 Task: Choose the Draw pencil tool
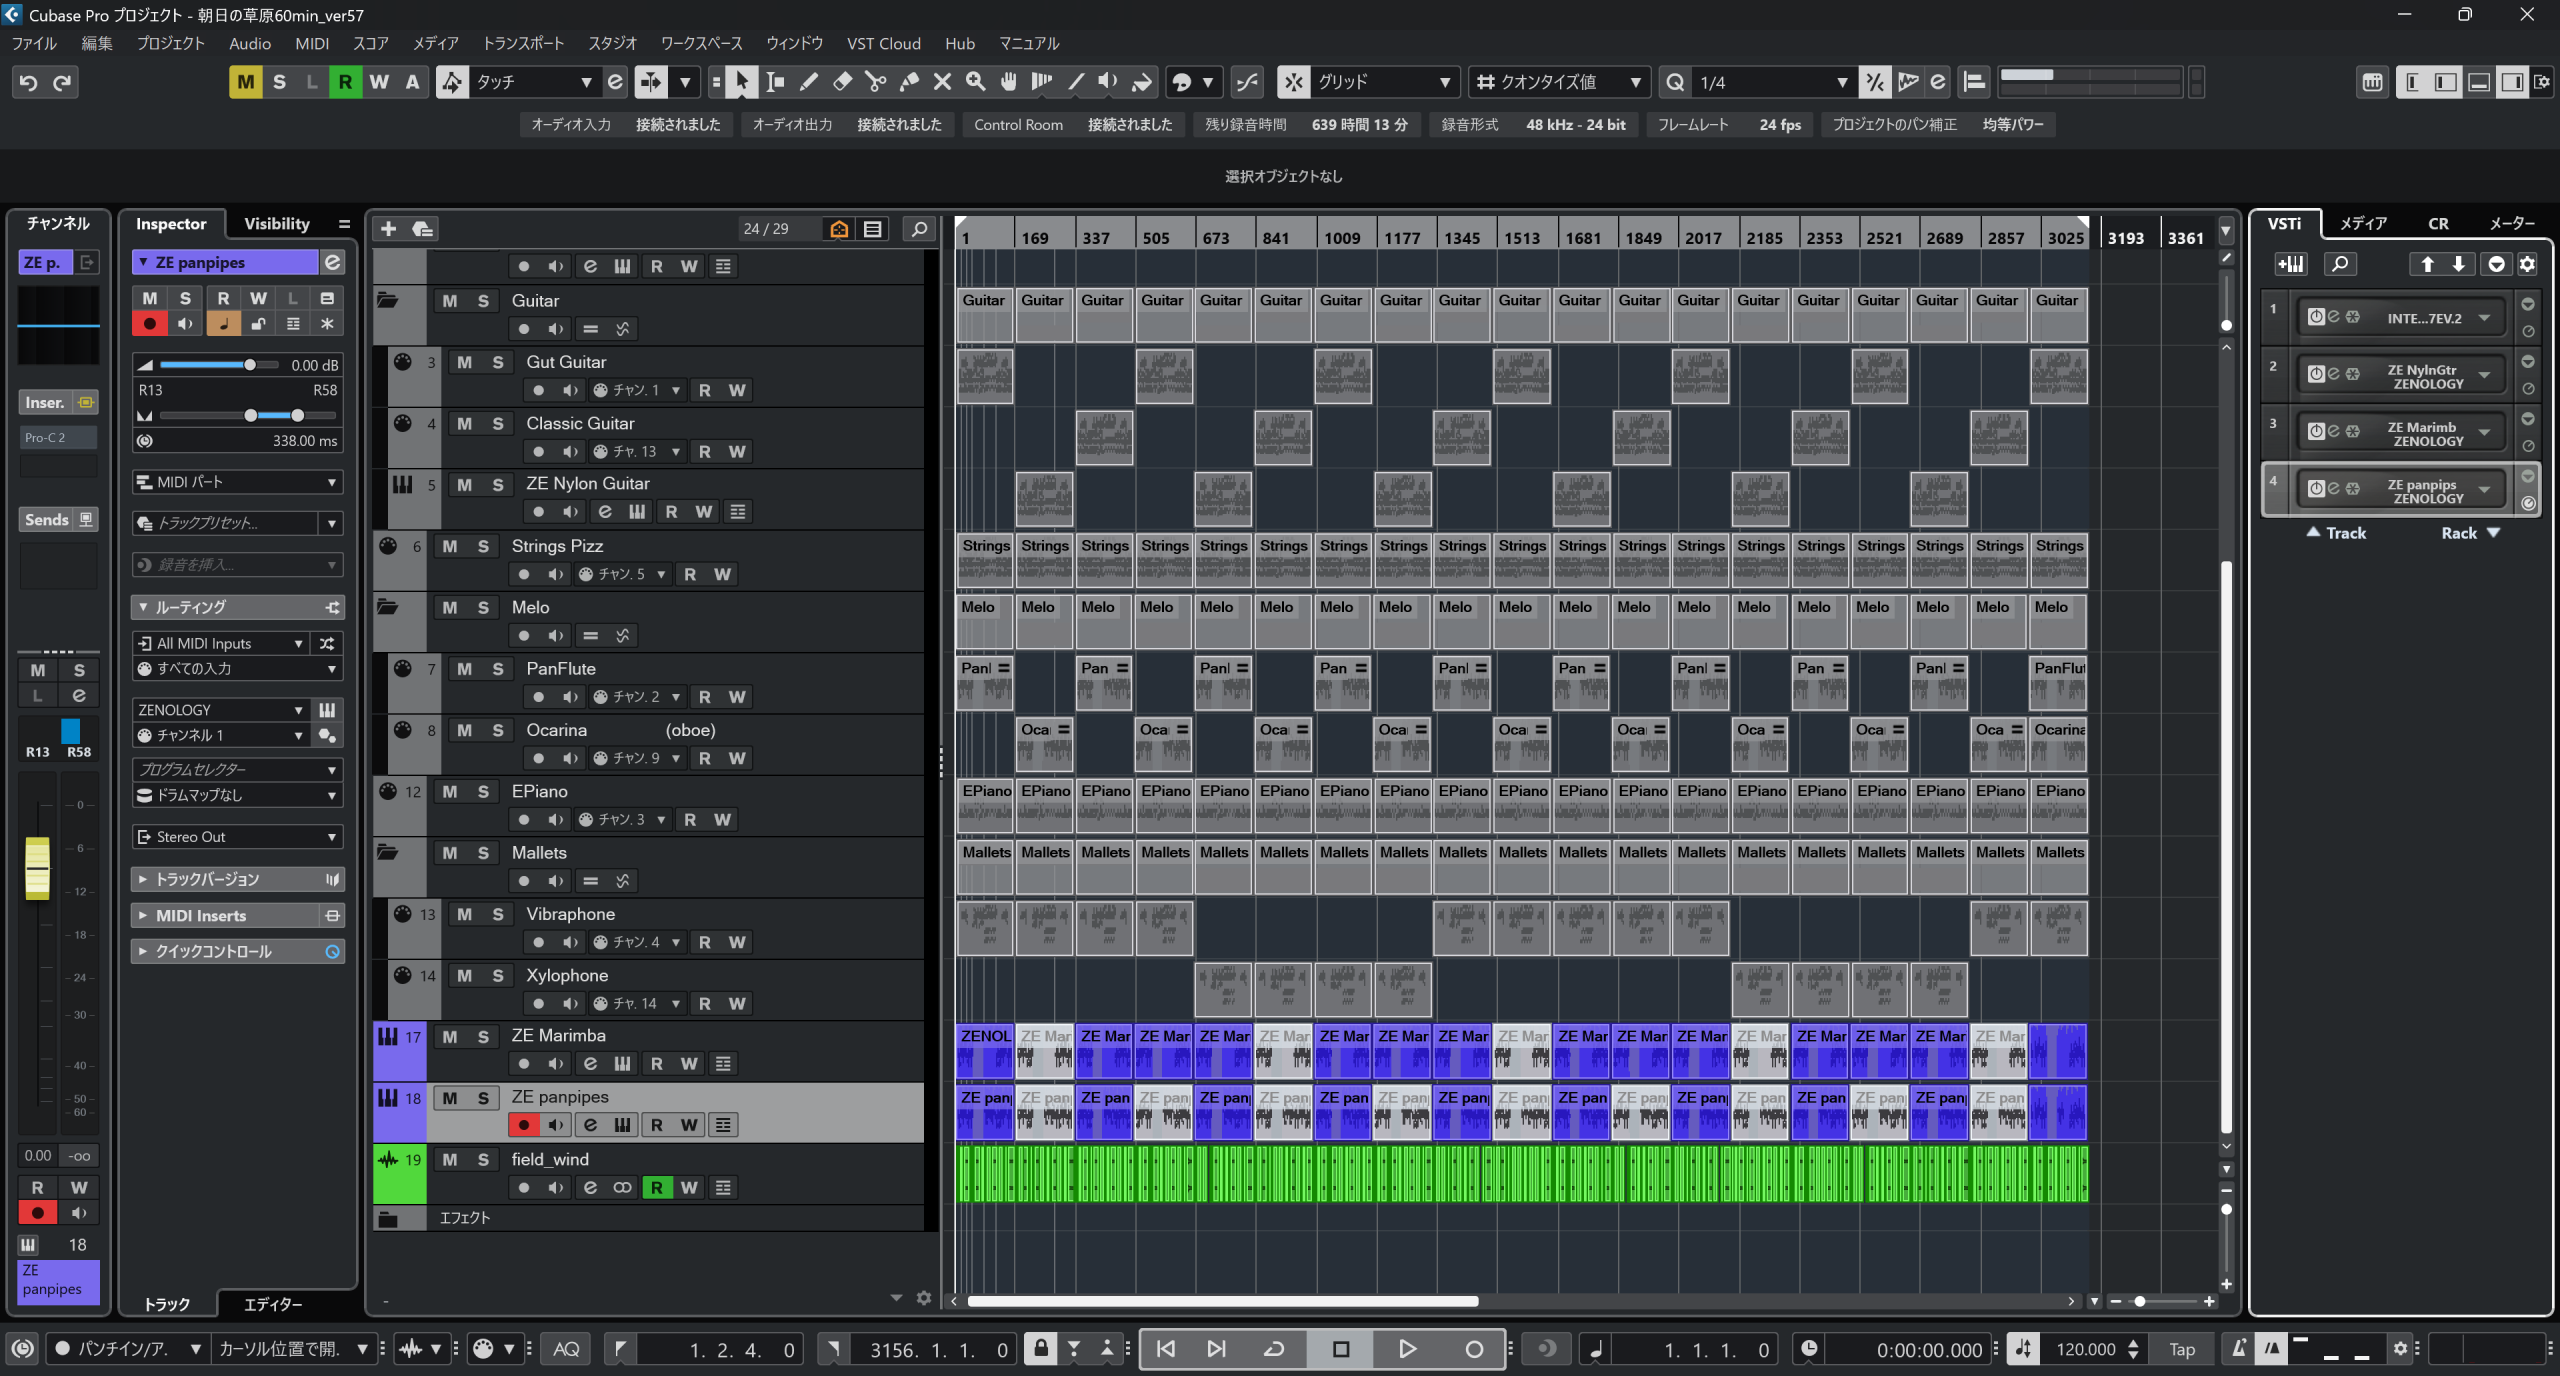[x=809, y=82]
